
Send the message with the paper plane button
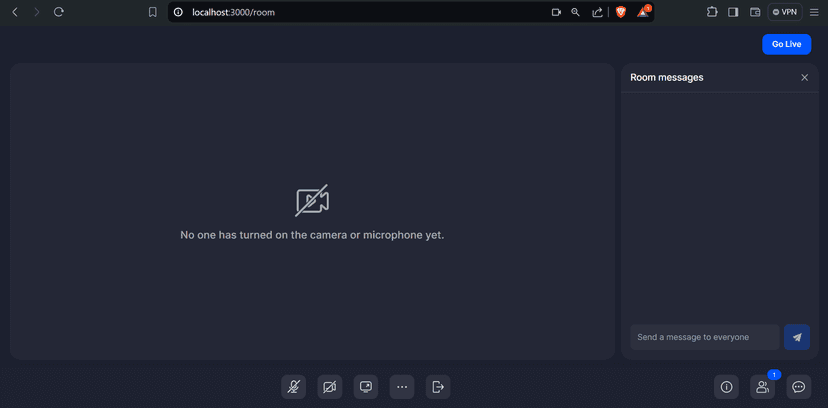[x=797, y=337]
